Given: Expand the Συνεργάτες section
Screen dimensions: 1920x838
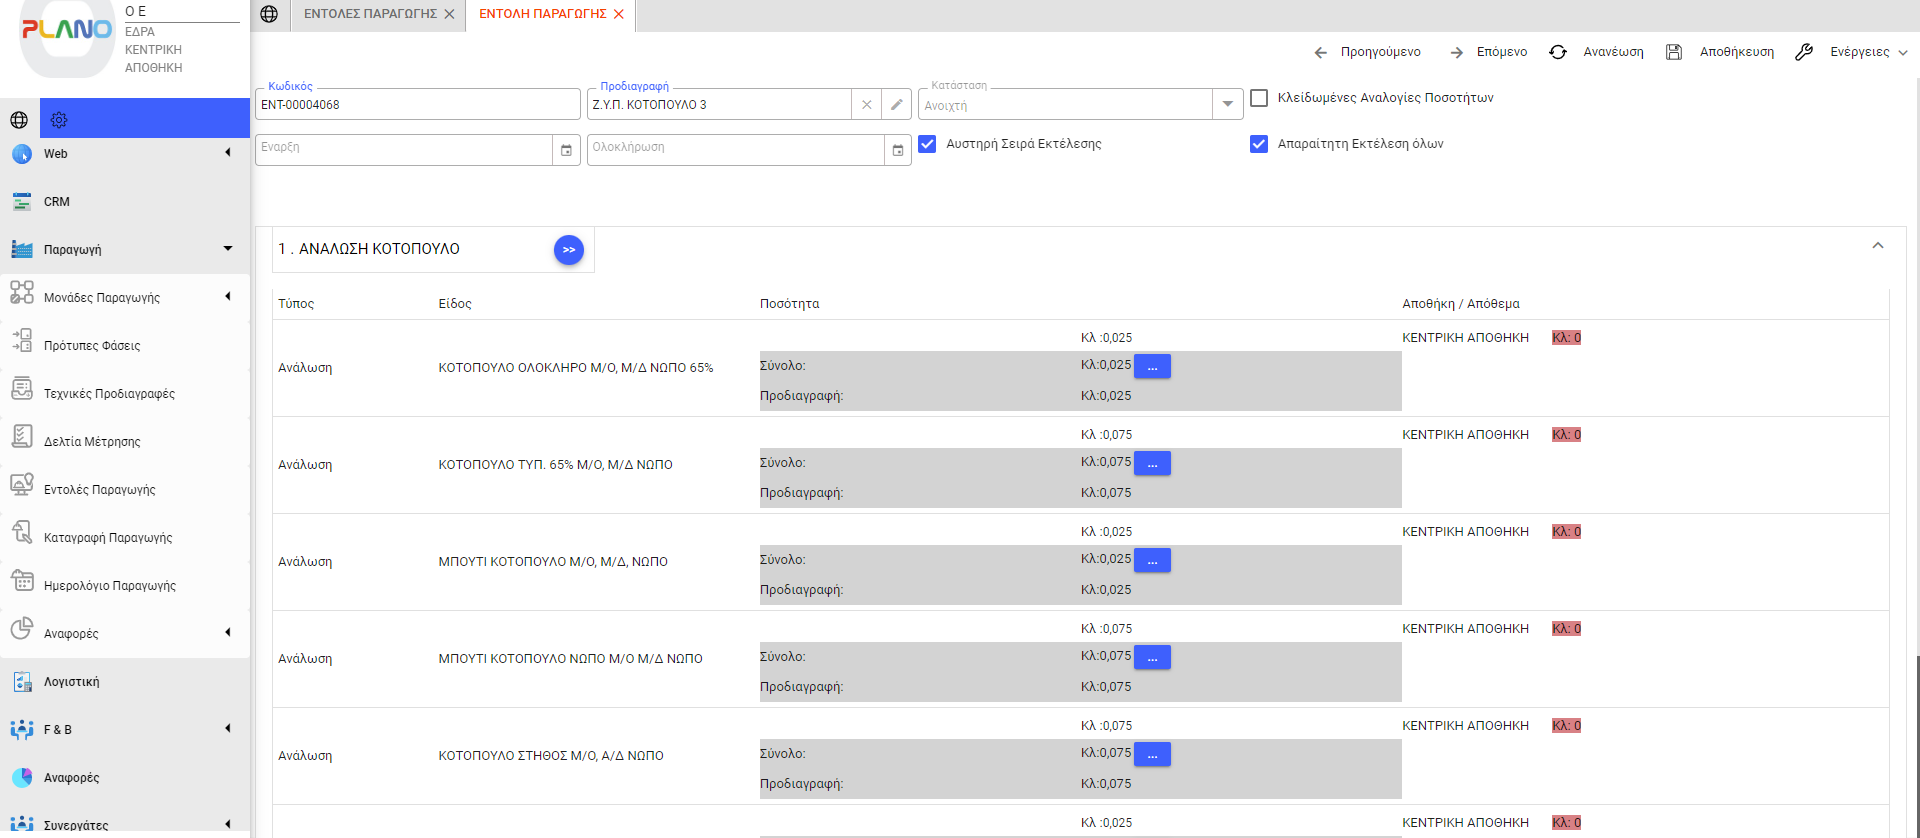Looking at the screenshot, I should point(228,825).
